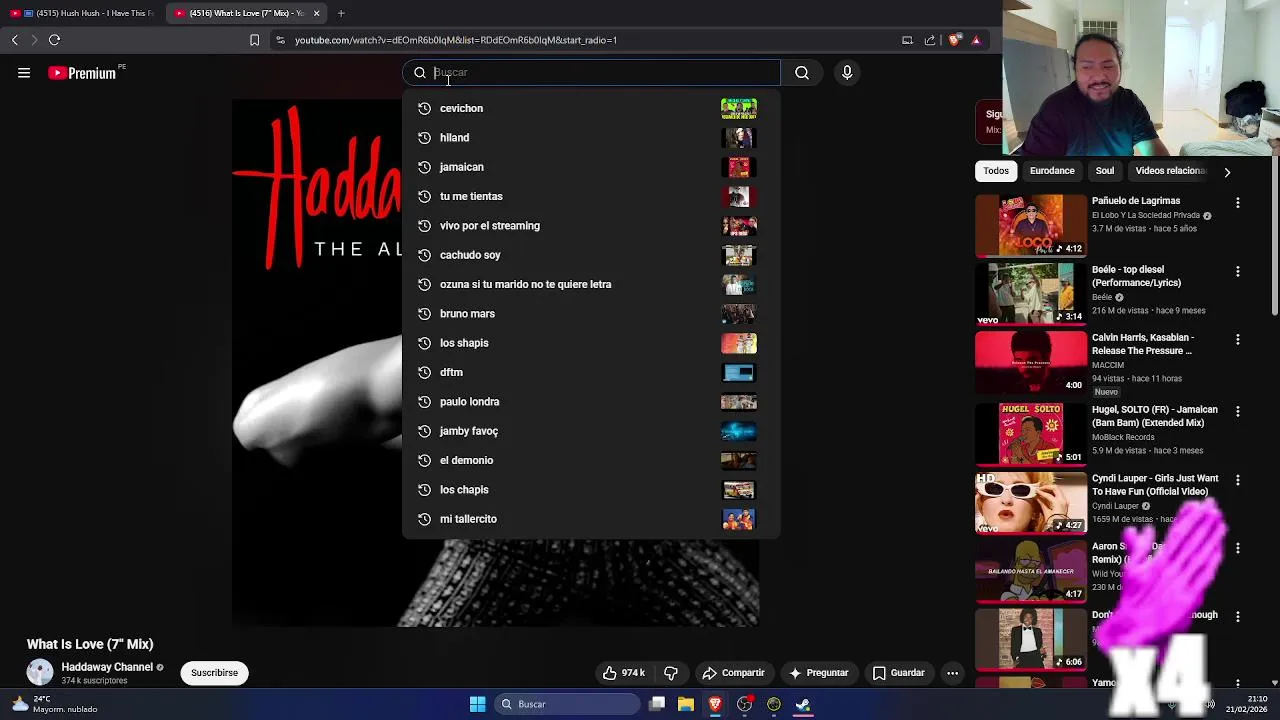Click the Suscribirse button

pyautogui.click(x=215, y=673)
